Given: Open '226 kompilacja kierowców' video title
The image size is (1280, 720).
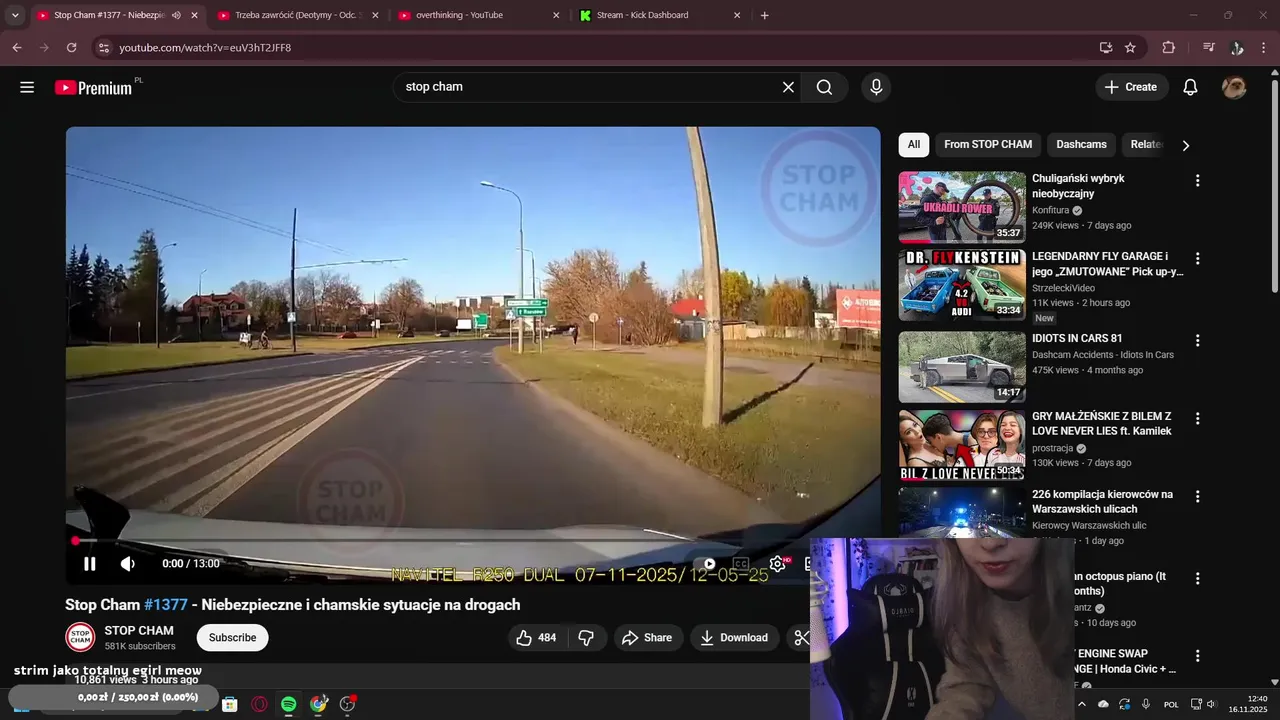Looking at the screenshot, I should [1102, 502].
